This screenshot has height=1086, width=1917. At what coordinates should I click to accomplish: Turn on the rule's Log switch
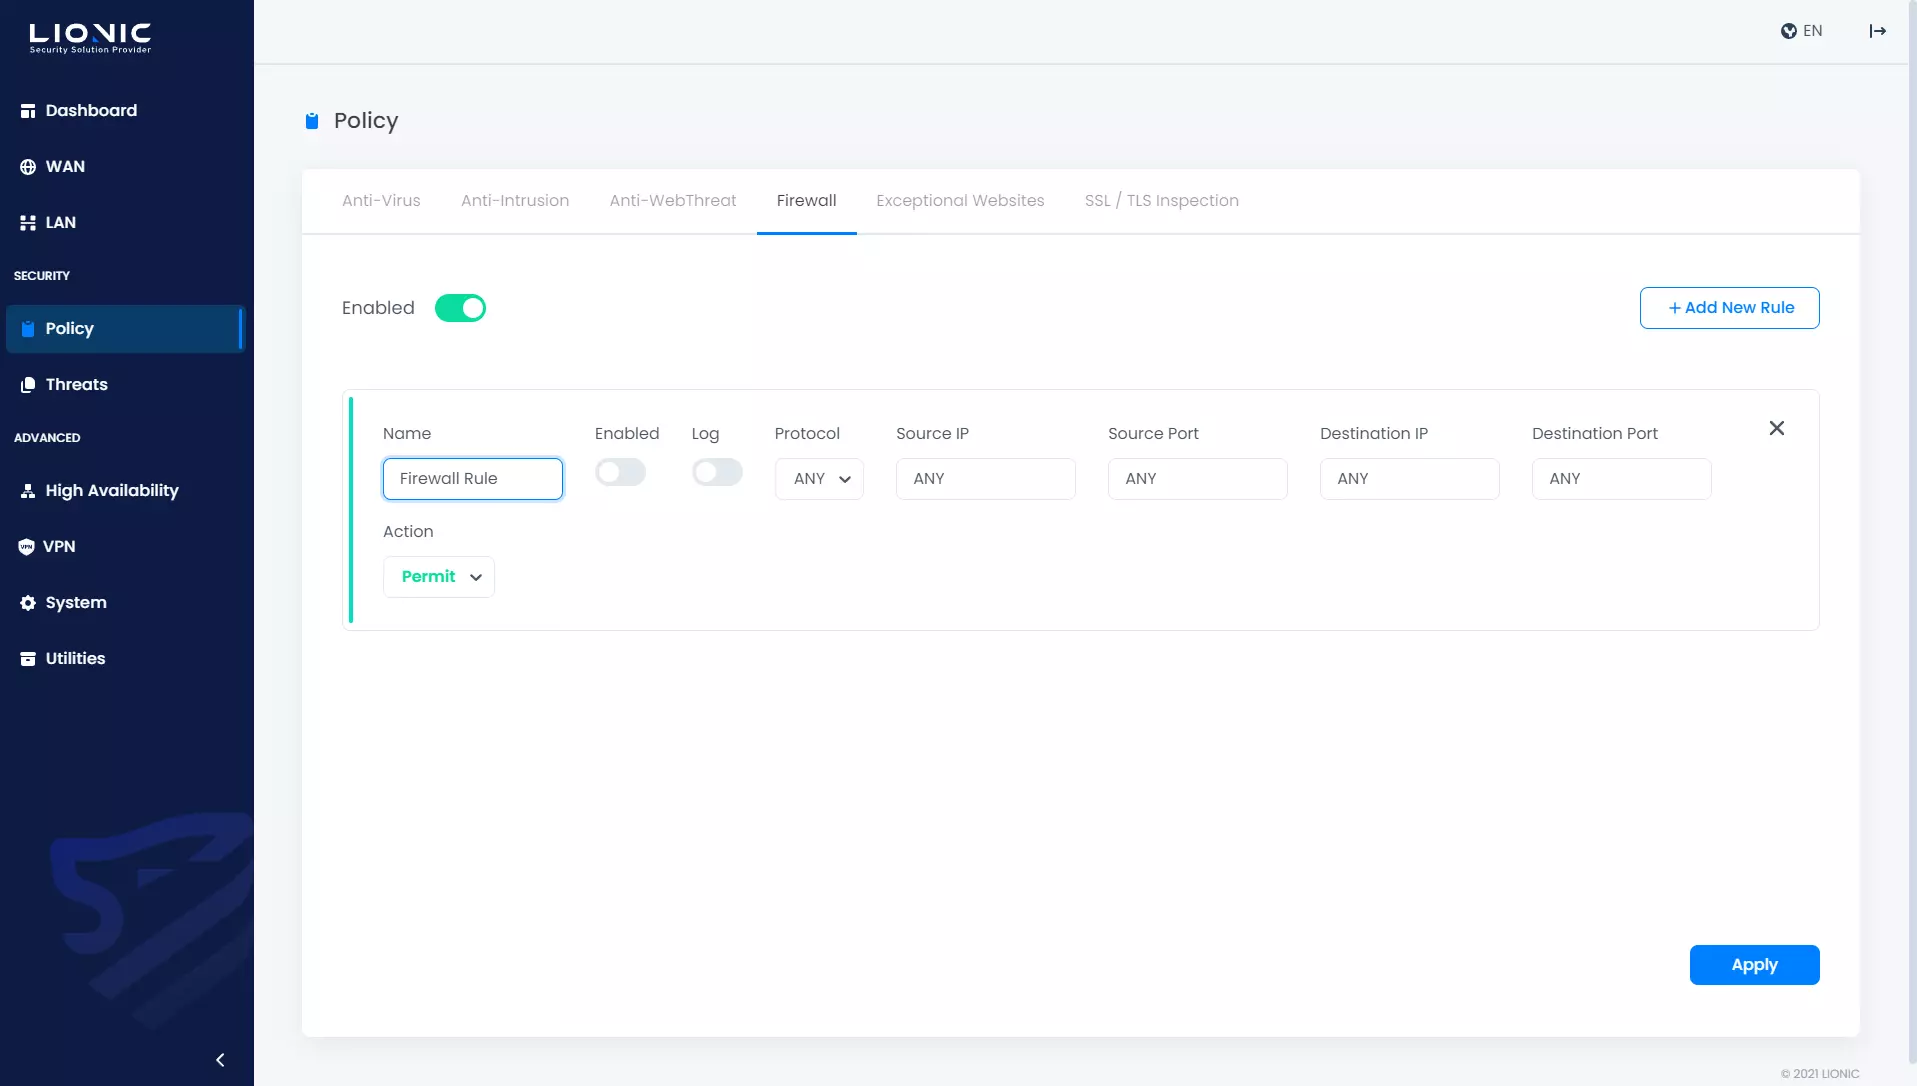pyautogui.click(x=717, y=472)
